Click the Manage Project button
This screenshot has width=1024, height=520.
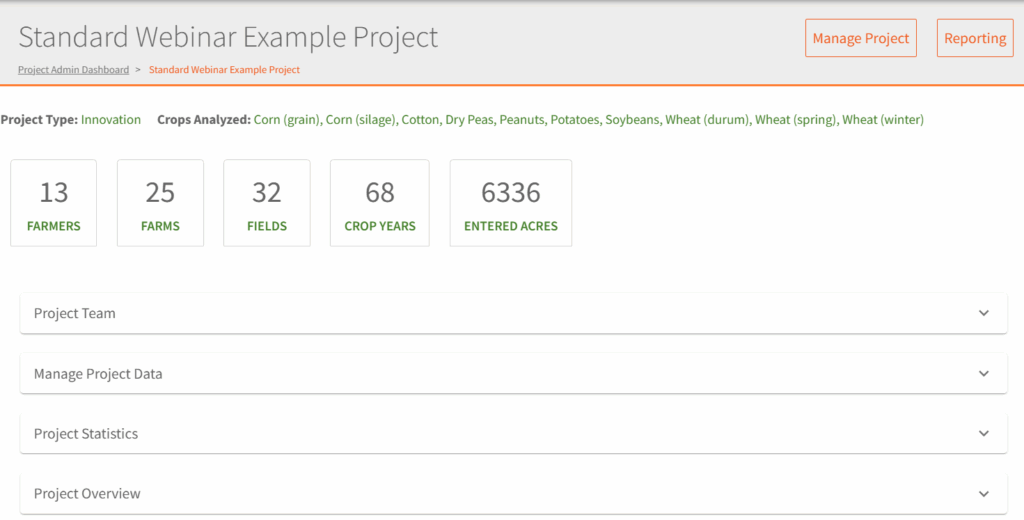coord(860,38)
